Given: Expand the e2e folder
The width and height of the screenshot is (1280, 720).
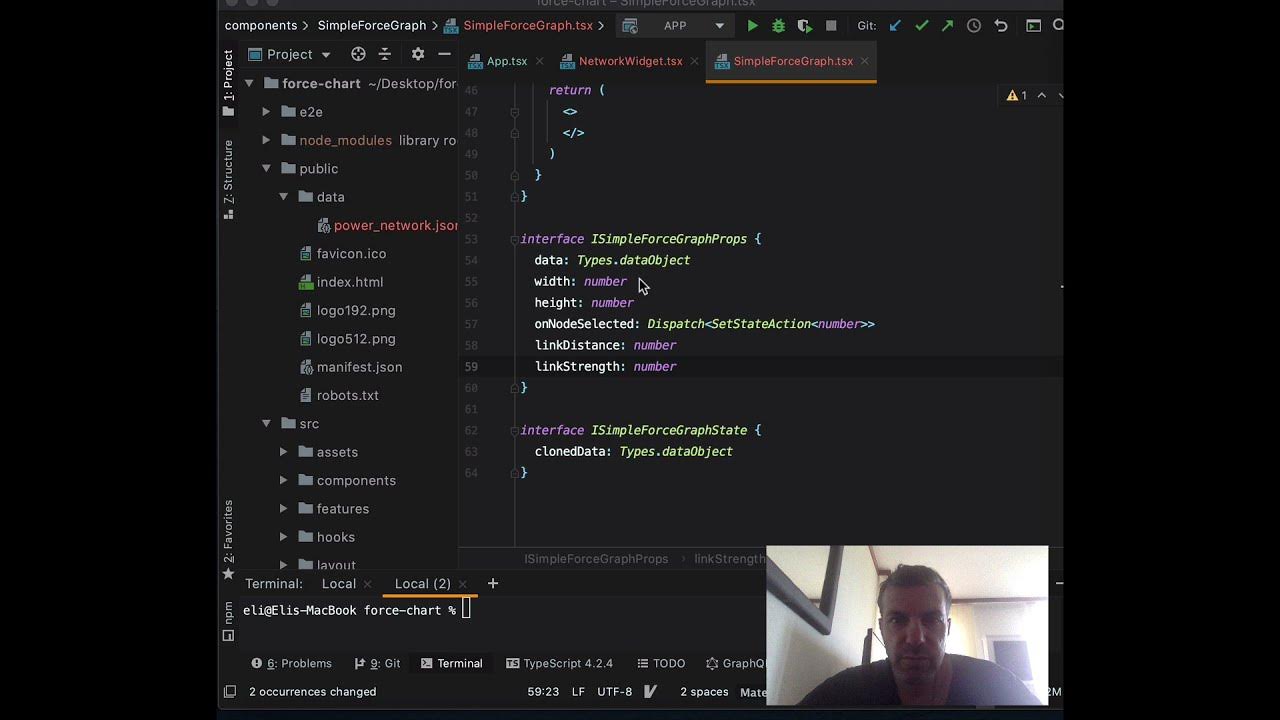Looking at the screenshot, I should coord(267,111).
